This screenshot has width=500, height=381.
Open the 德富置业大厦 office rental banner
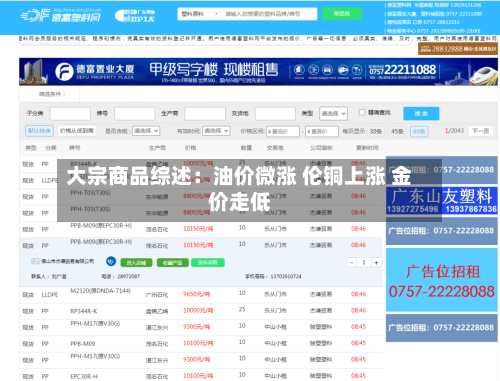click(x=258, y=71)
